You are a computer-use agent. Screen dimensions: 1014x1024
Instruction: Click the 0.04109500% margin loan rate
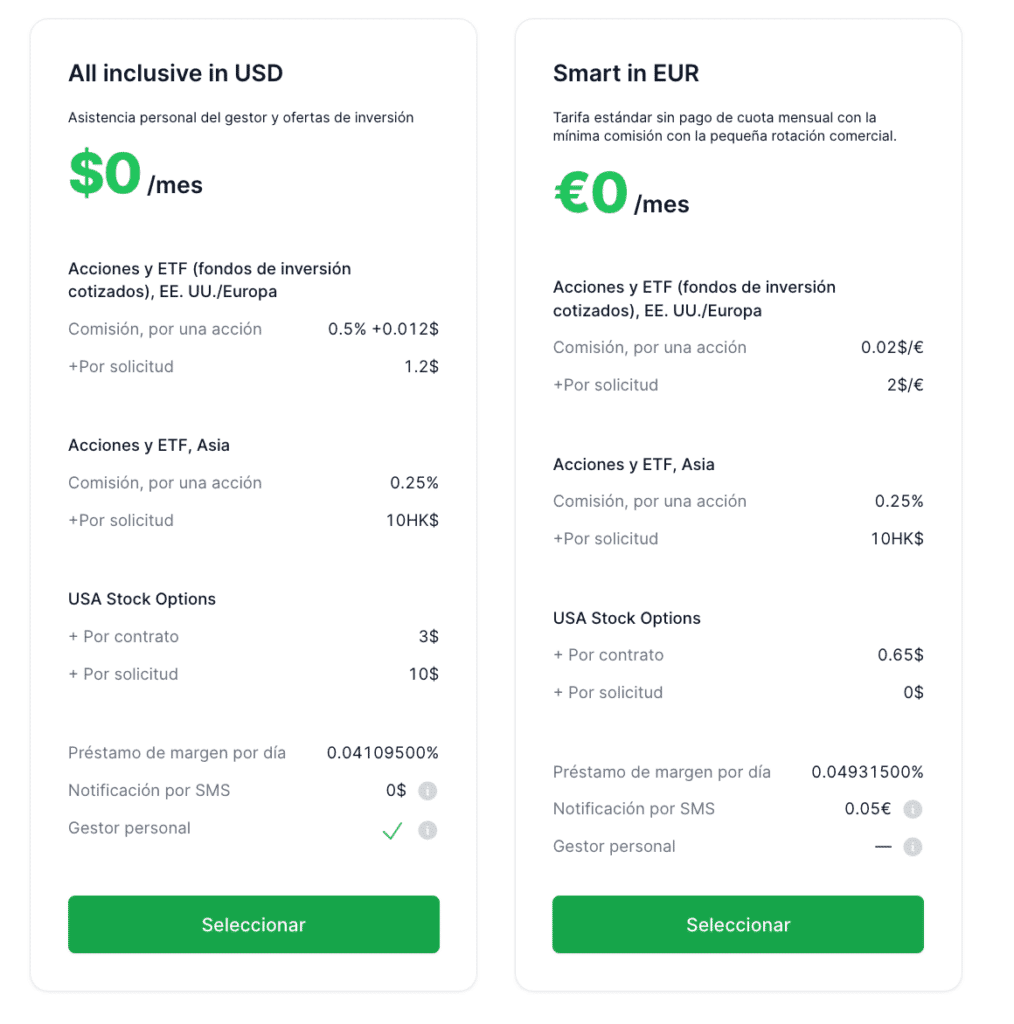382,753
